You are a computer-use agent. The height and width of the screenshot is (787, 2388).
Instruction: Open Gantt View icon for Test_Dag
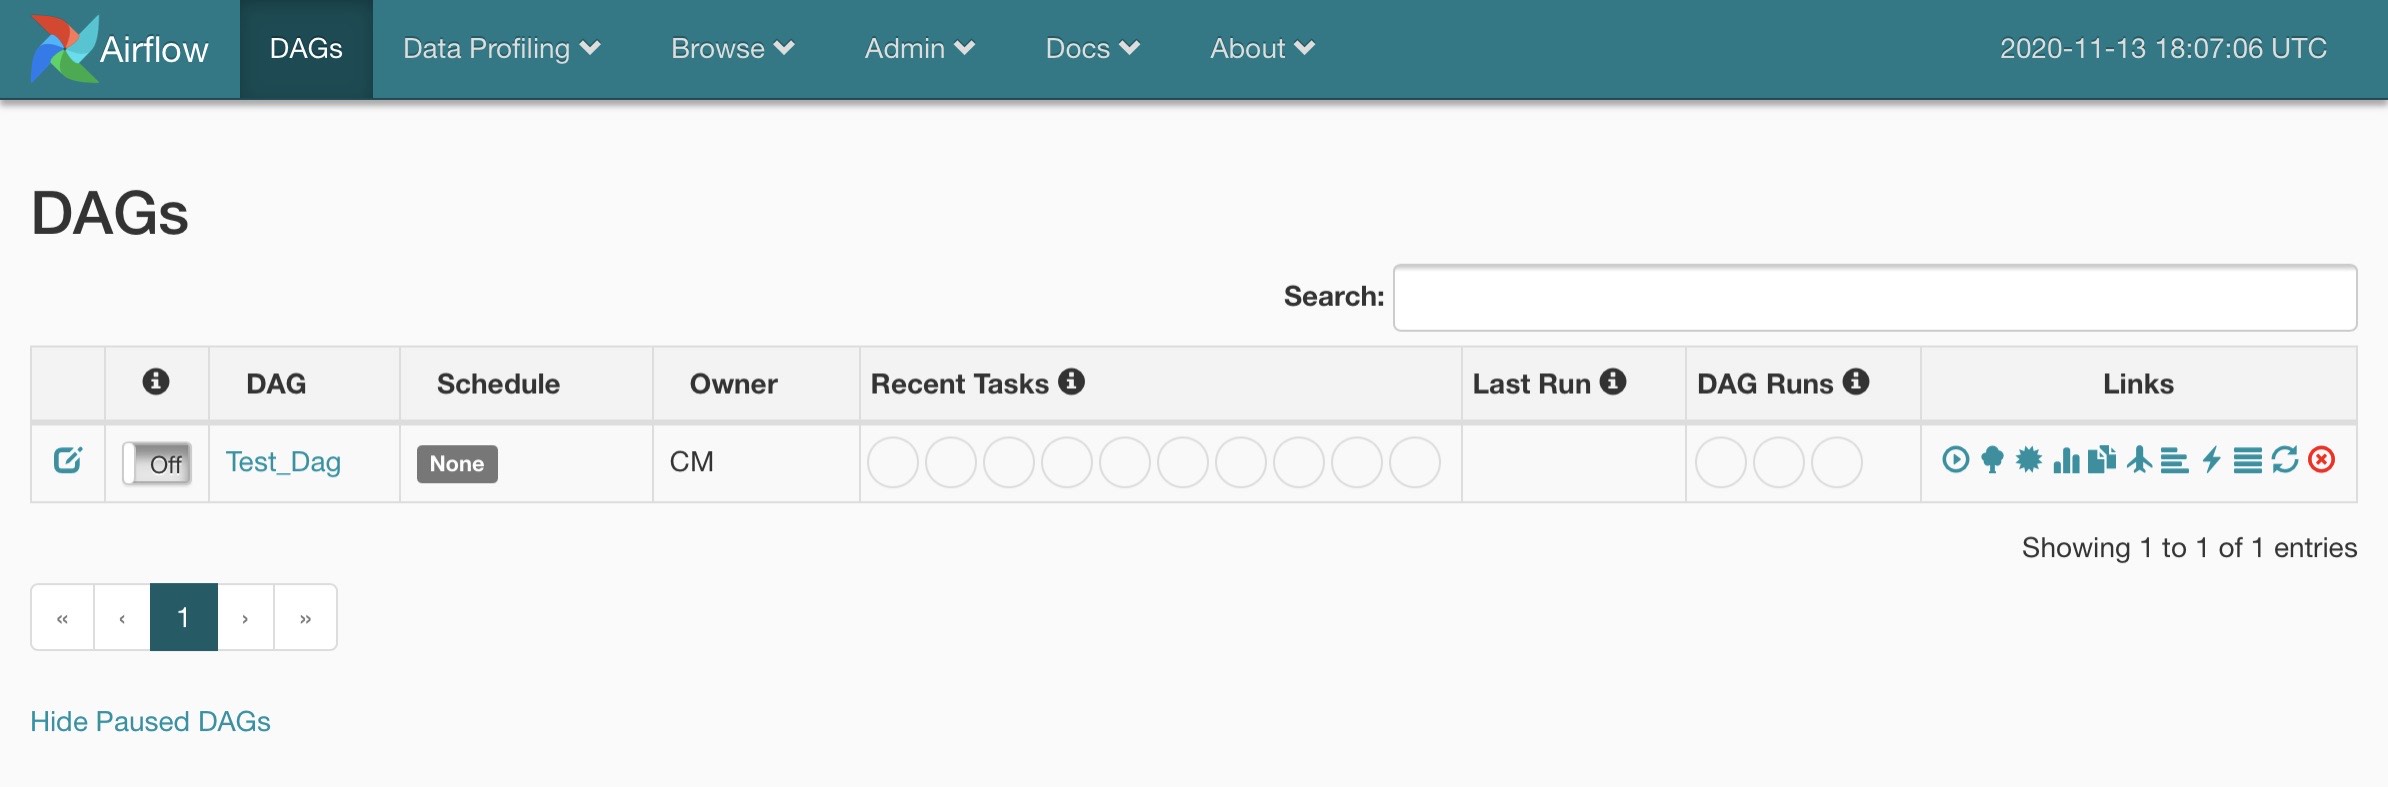coord(2174,460)
